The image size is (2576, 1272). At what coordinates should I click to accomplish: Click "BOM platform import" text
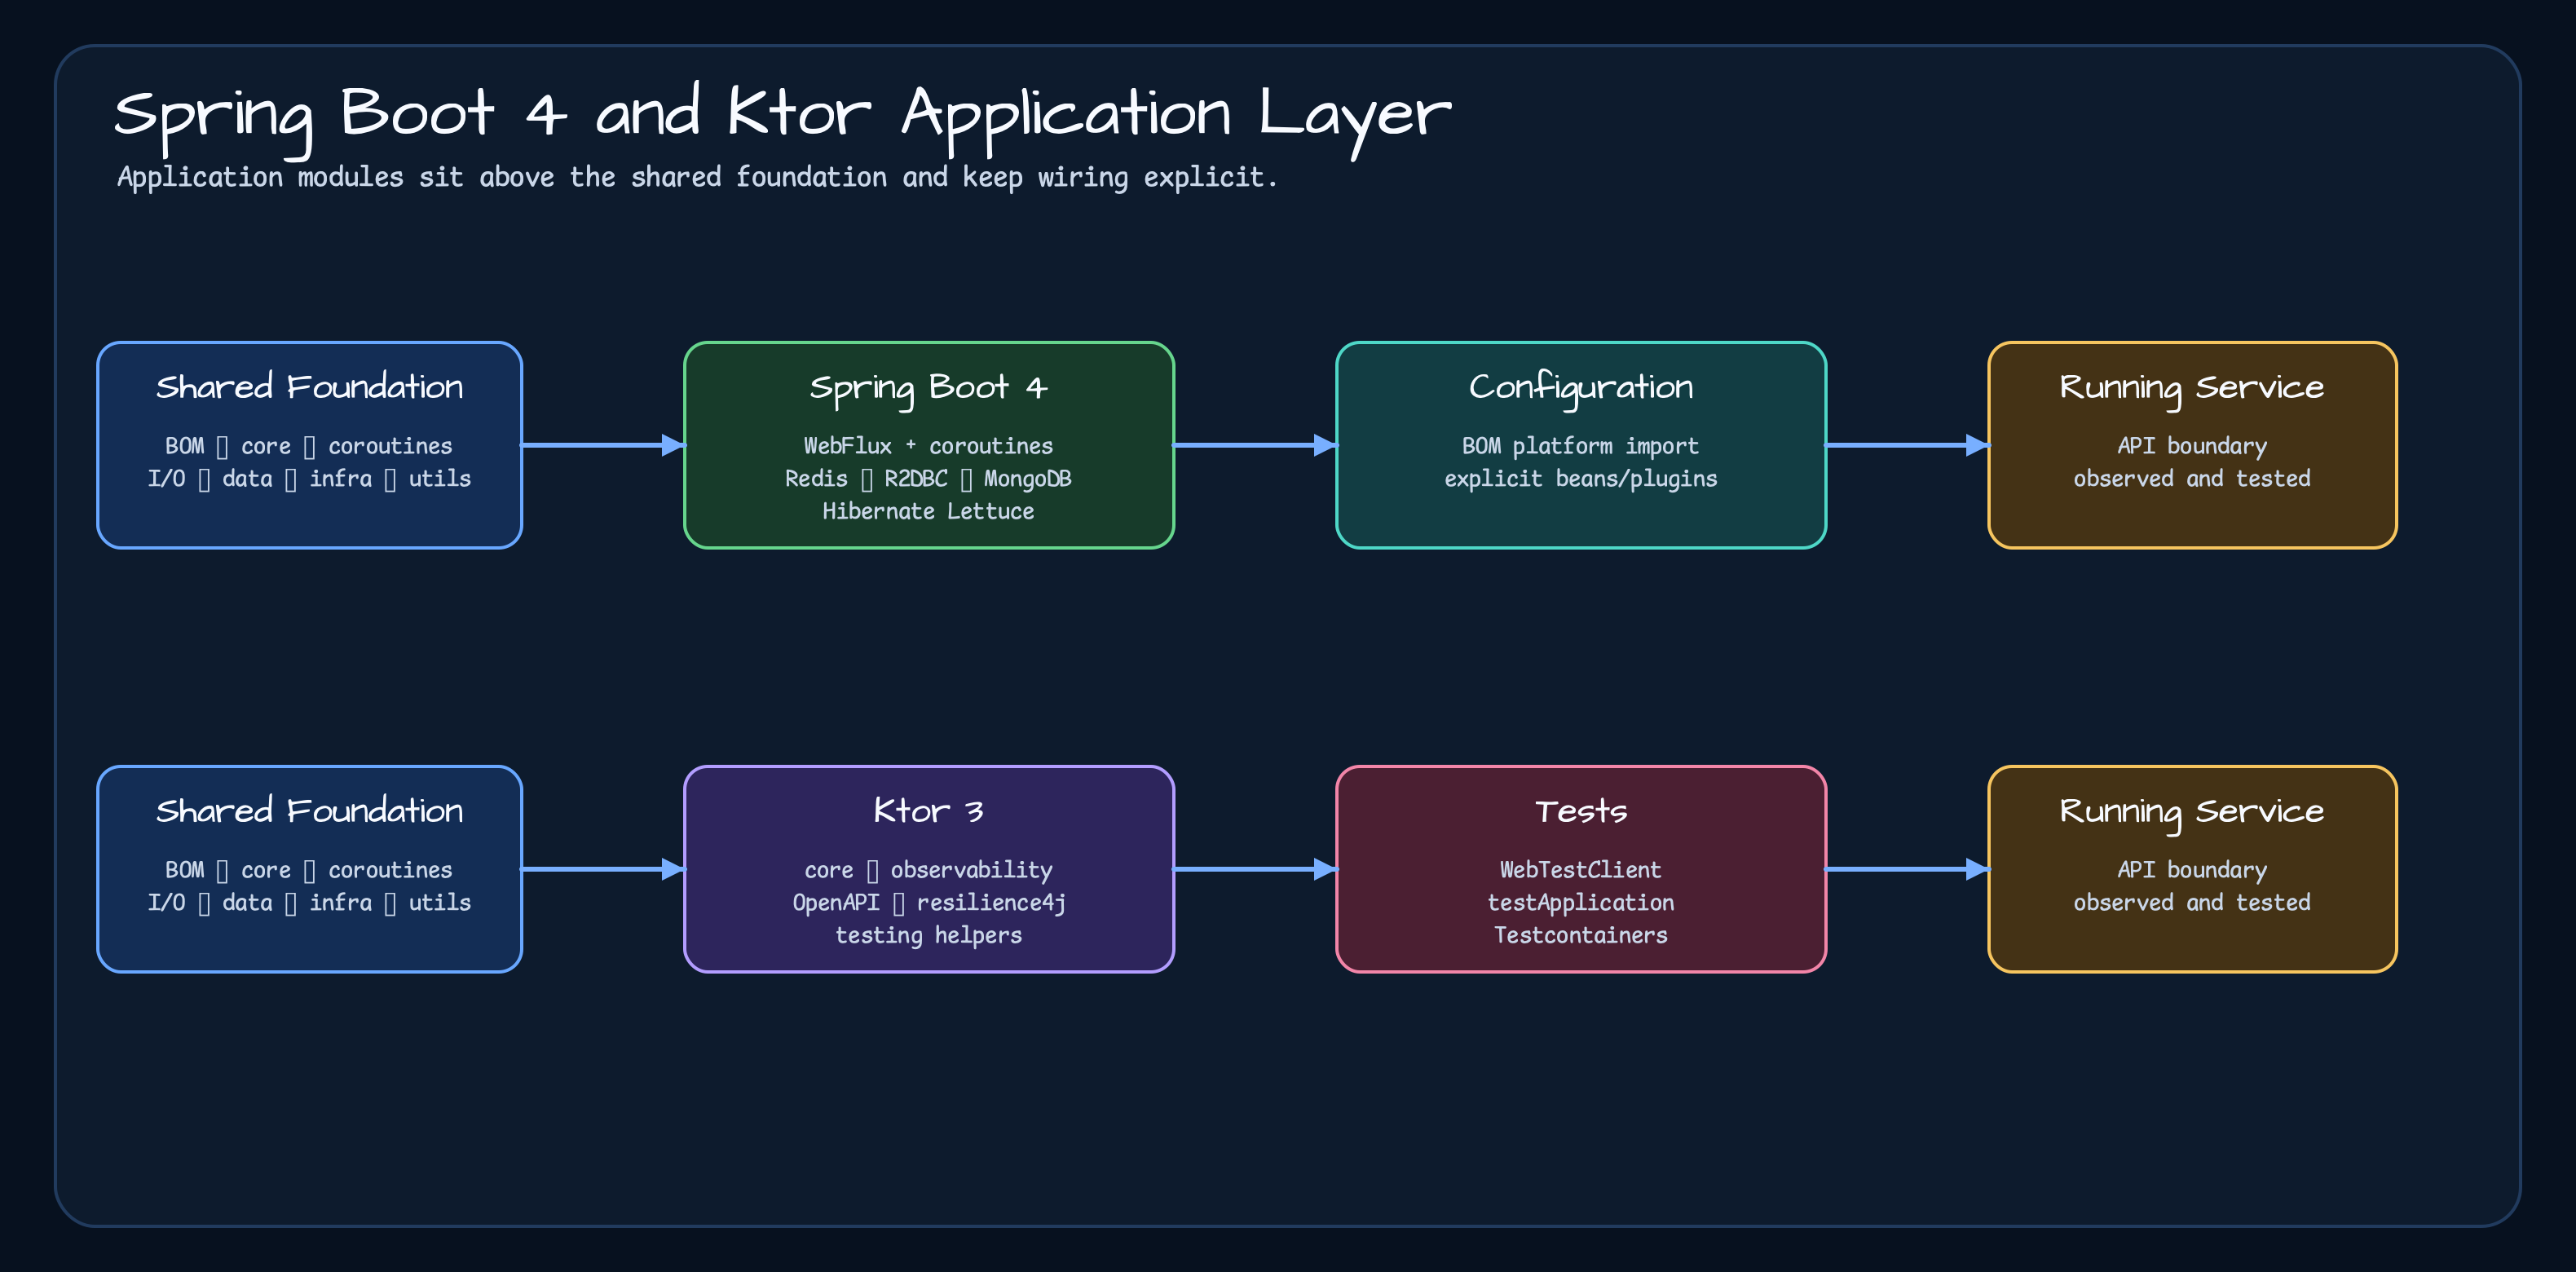(x=1580, y=446)
